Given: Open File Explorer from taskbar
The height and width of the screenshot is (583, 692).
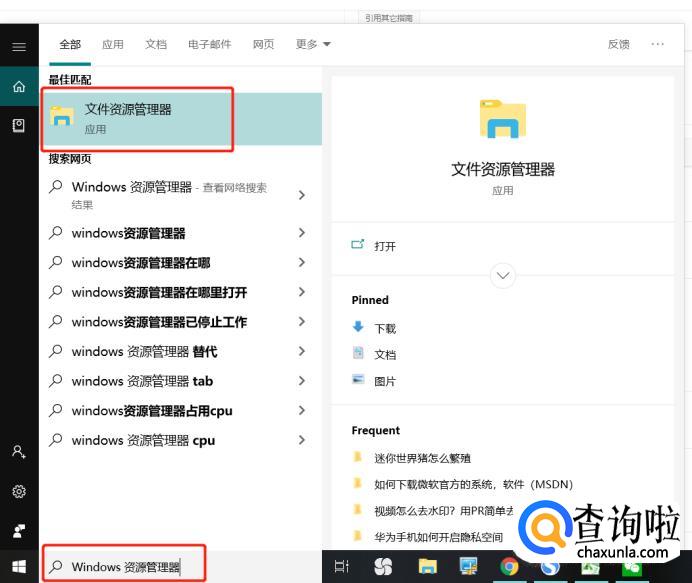Looking at the screenshot, I should [x=427, y=566].
